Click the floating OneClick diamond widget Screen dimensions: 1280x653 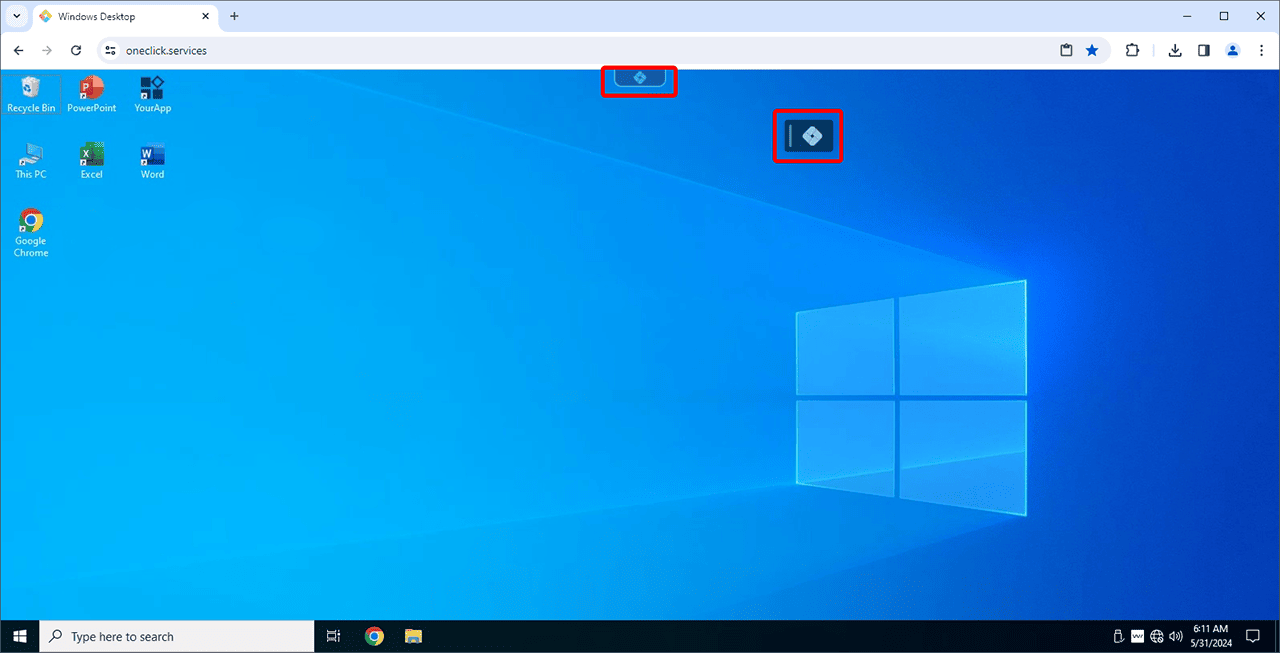point(811,136)
